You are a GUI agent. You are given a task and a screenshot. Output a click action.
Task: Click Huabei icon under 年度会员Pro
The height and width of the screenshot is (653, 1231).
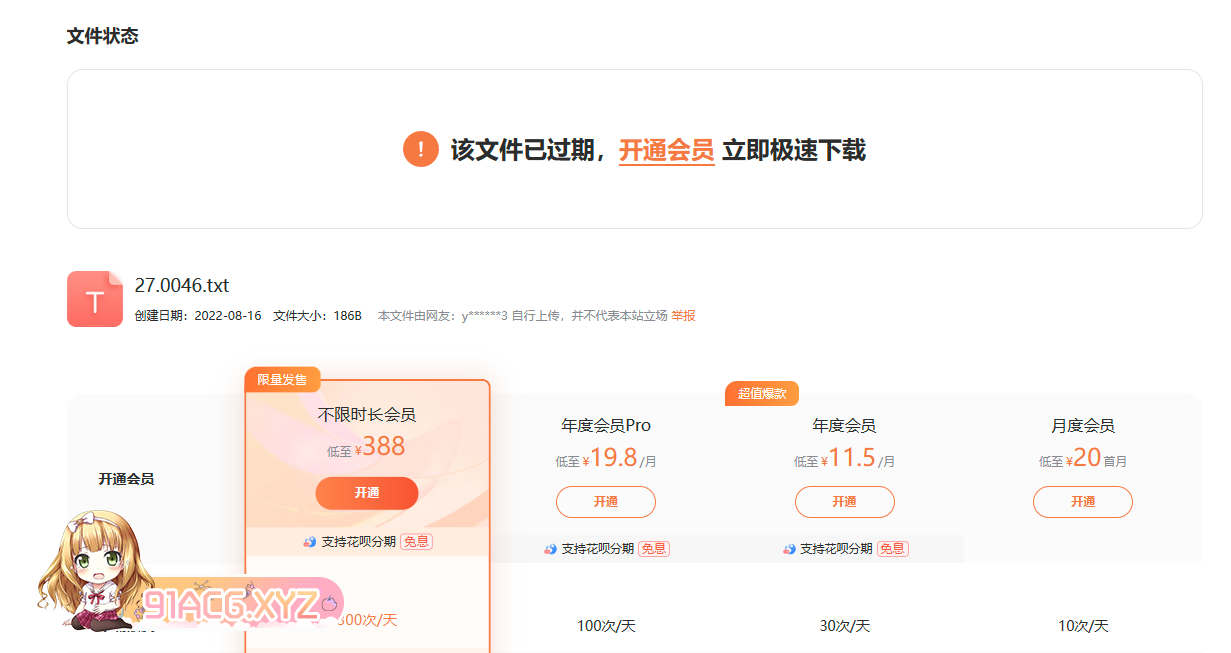[550, 549]
